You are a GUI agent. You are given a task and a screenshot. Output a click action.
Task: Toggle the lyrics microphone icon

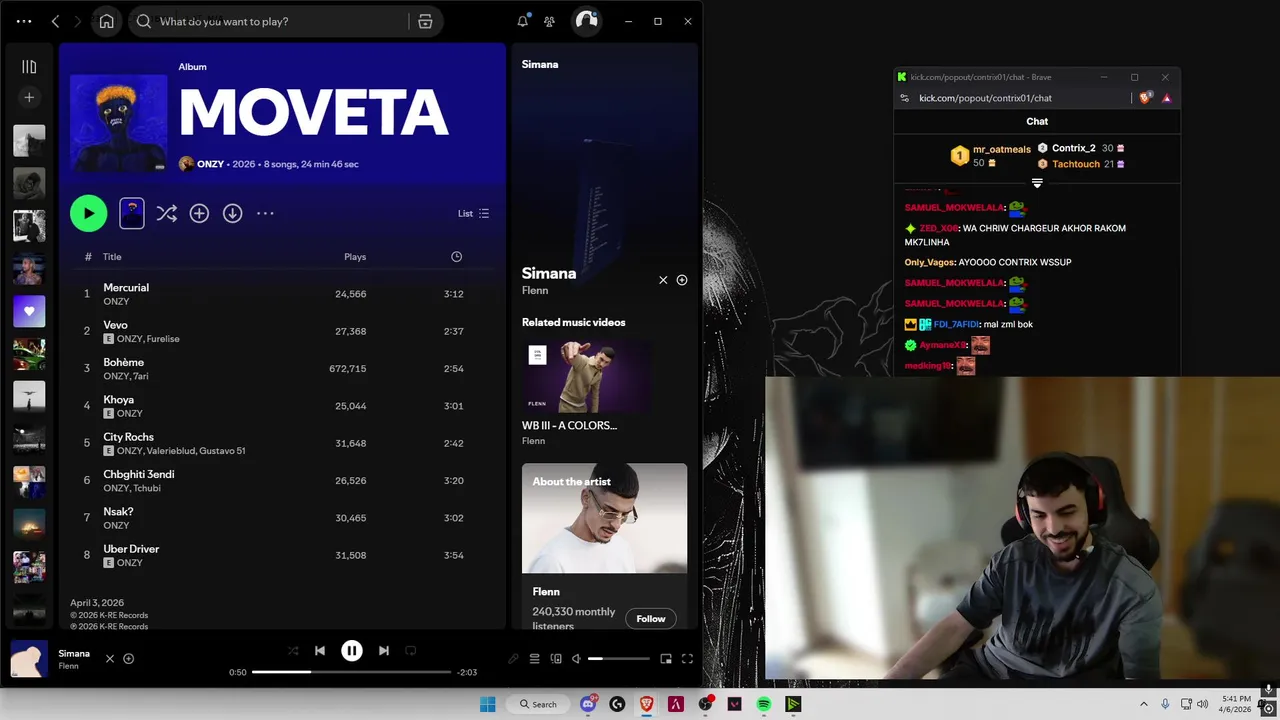point(513,659)
